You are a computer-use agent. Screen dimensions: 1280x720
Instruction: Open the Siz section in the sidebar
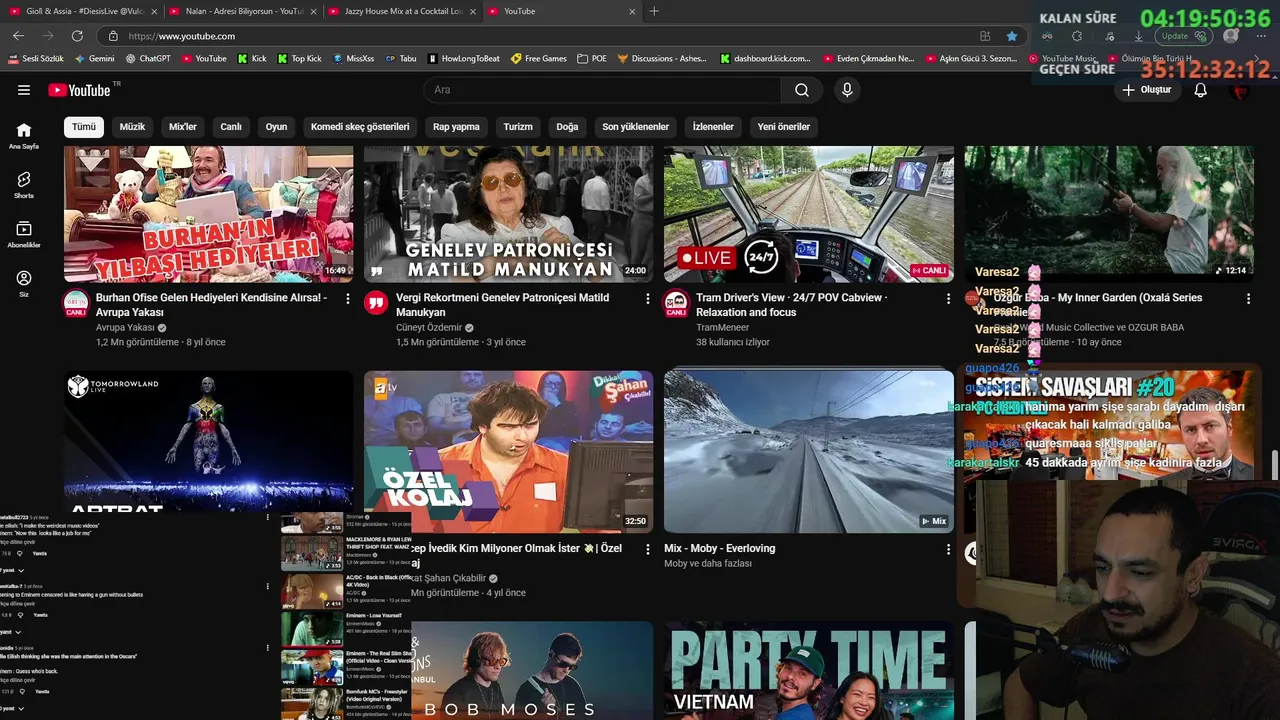coord(24,284)
